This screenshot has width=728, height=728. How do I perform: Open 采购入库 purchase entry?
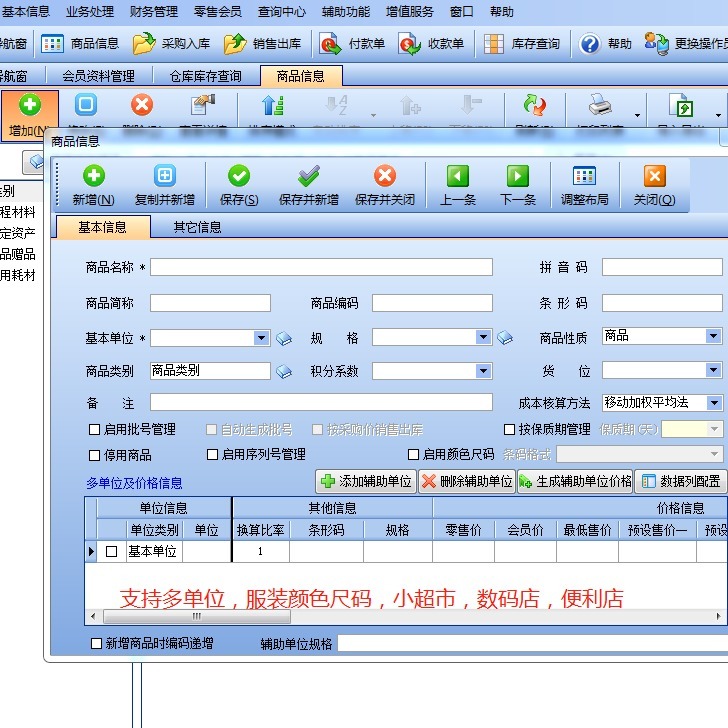click(171, 44)
